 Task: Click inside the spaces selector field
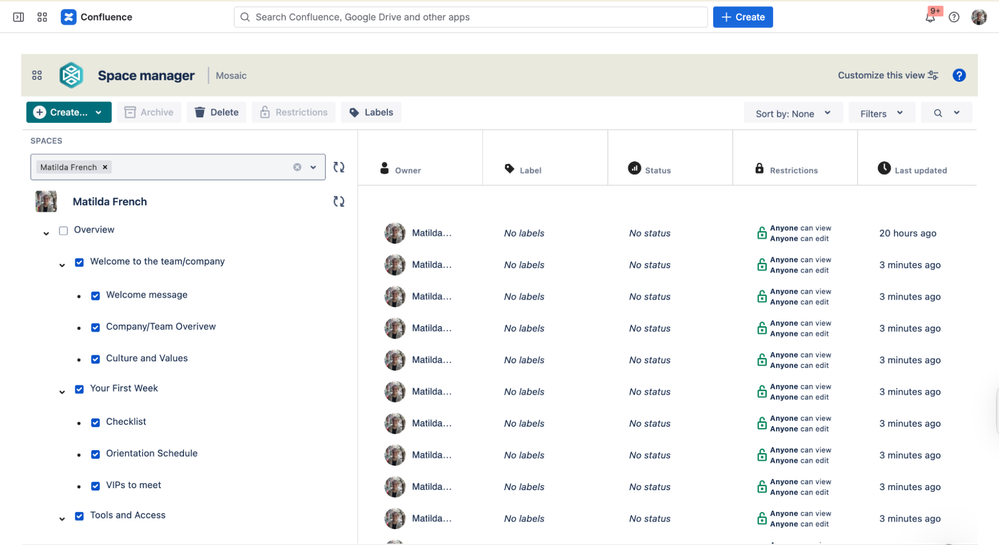coord(178,167)
